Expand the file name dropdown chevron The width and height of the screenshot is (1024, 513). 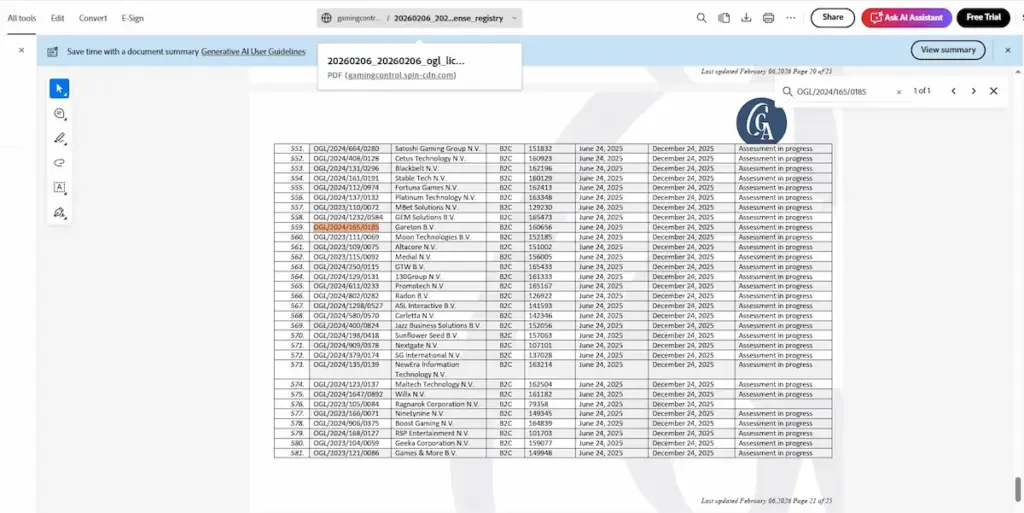514,18
